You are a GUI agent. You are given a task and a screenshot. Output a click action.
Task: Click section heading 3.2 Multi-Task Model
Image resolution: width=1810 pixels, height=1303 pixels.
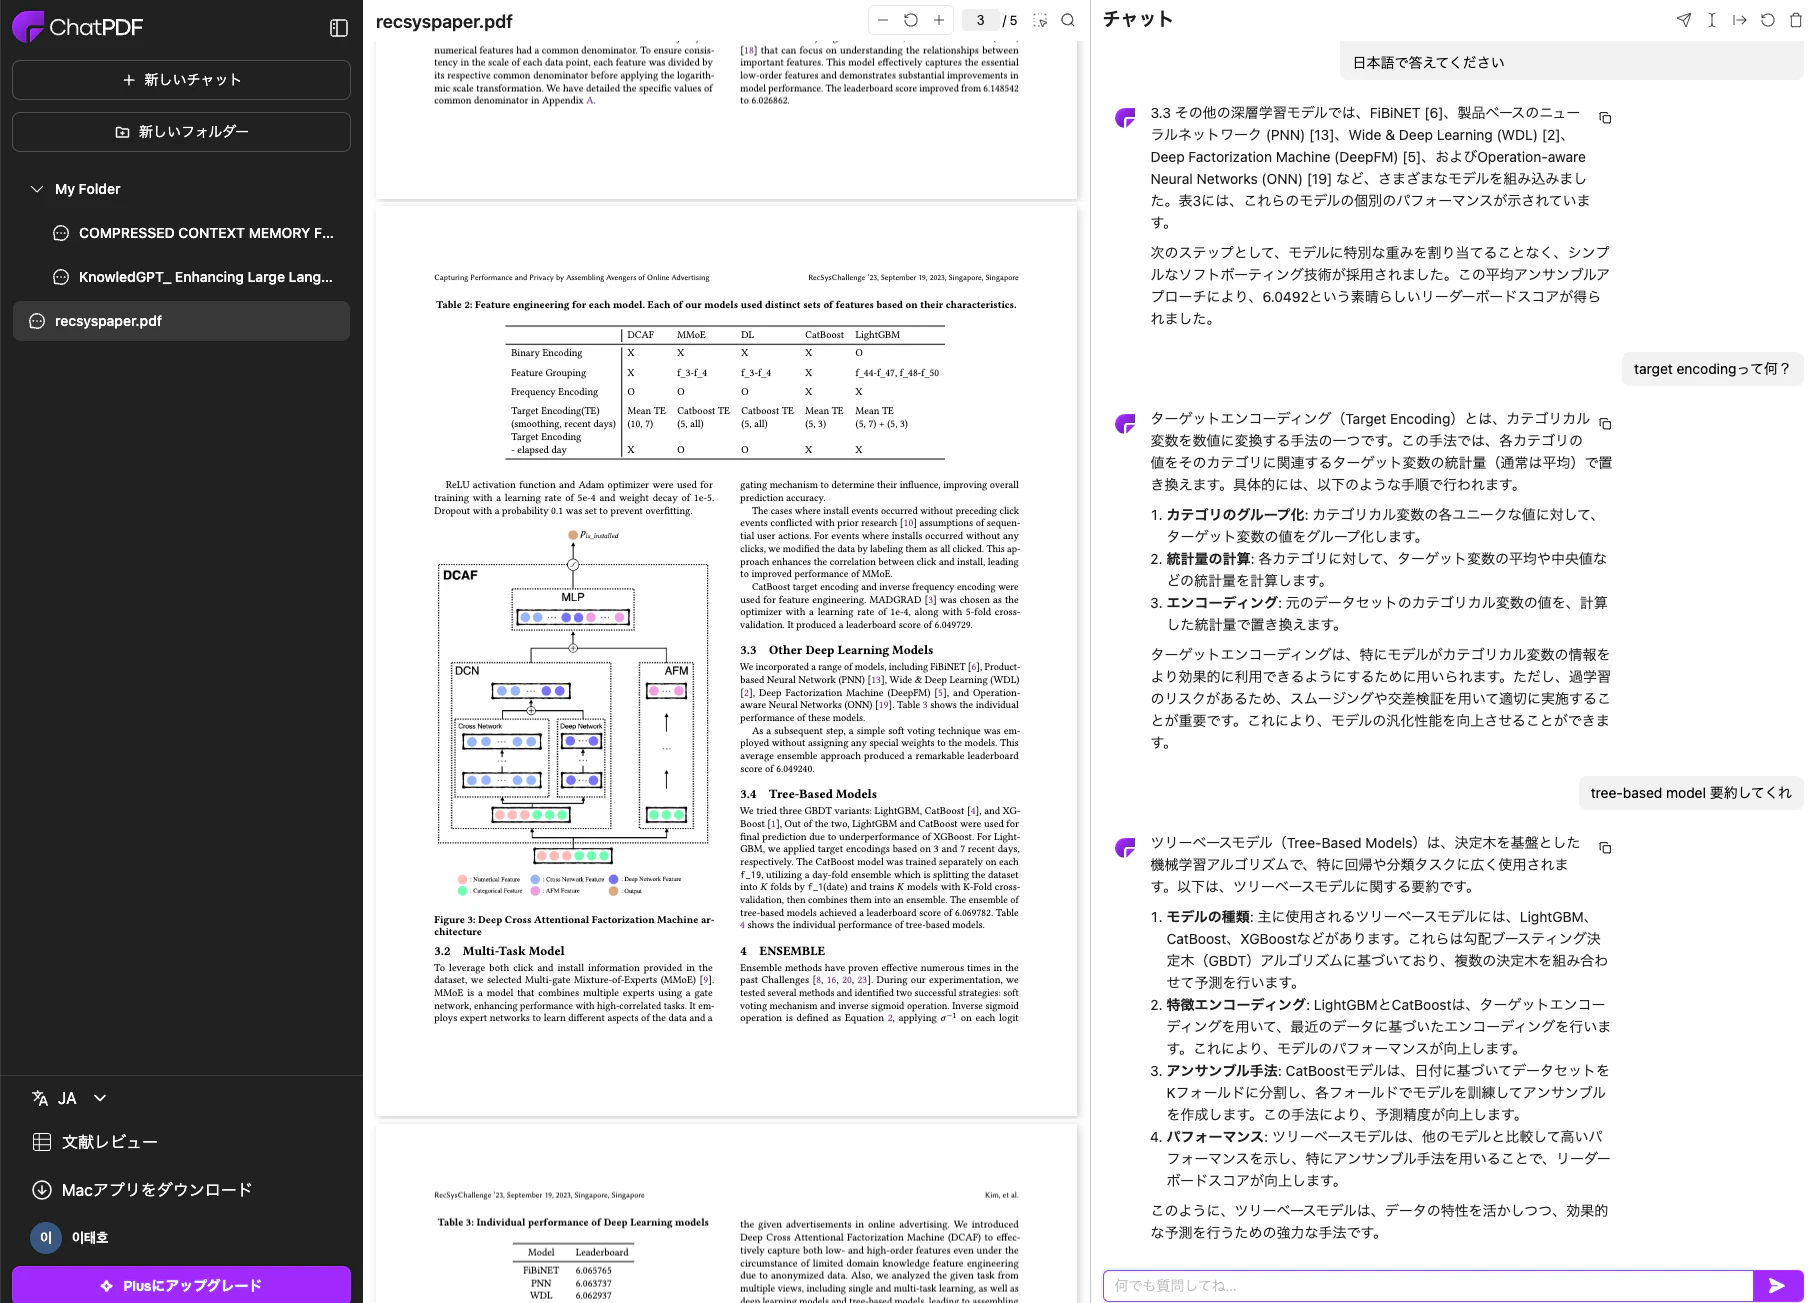click(499, 951)
